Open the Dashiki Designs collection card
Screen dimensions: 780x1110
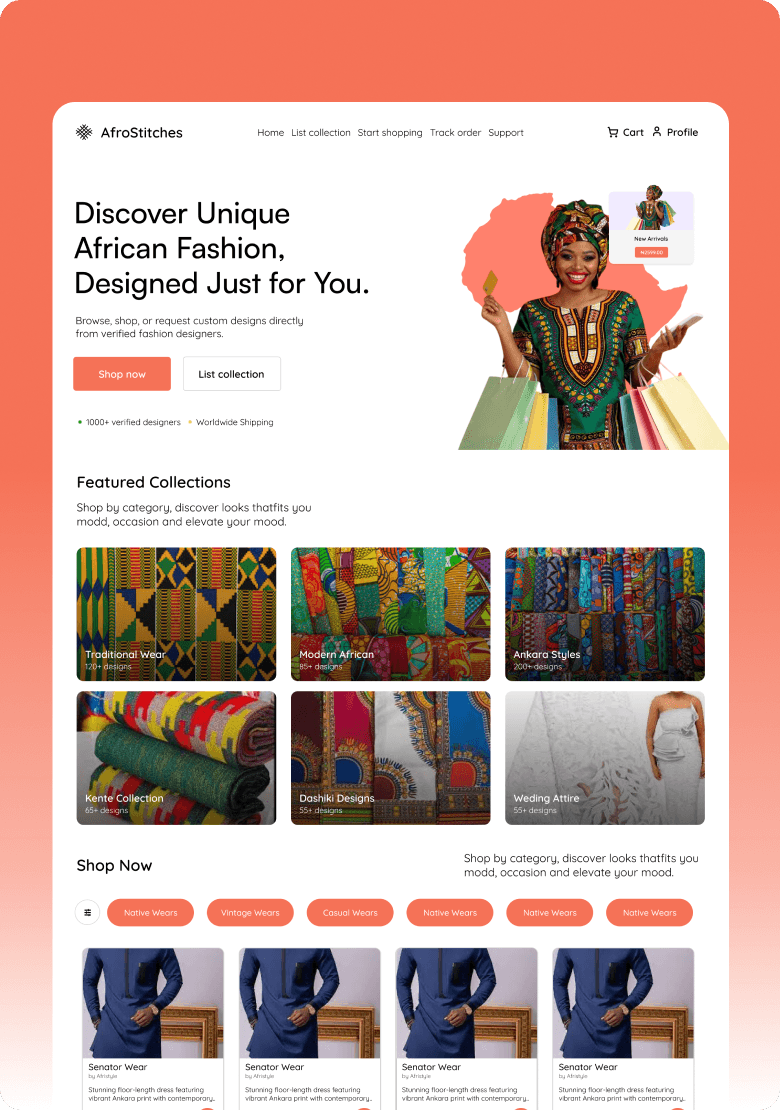(x=391, y=757)
